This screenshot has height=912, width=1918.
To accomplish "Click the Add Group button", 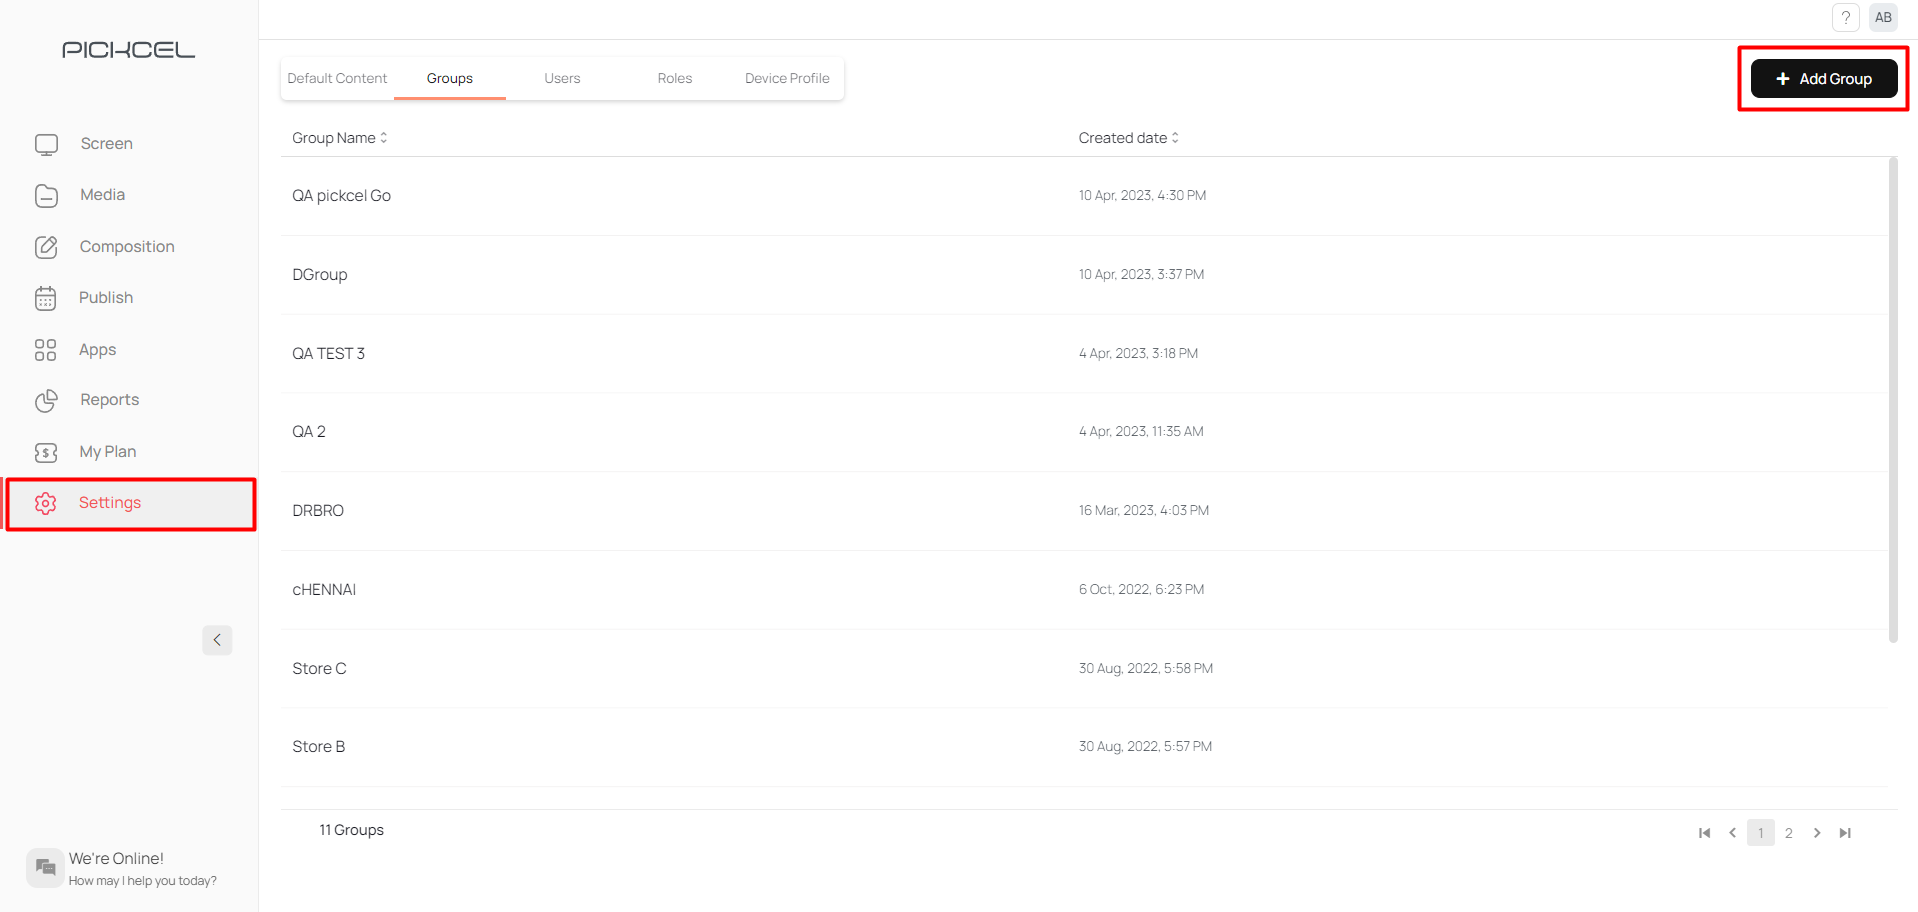I will [1824, 79].
